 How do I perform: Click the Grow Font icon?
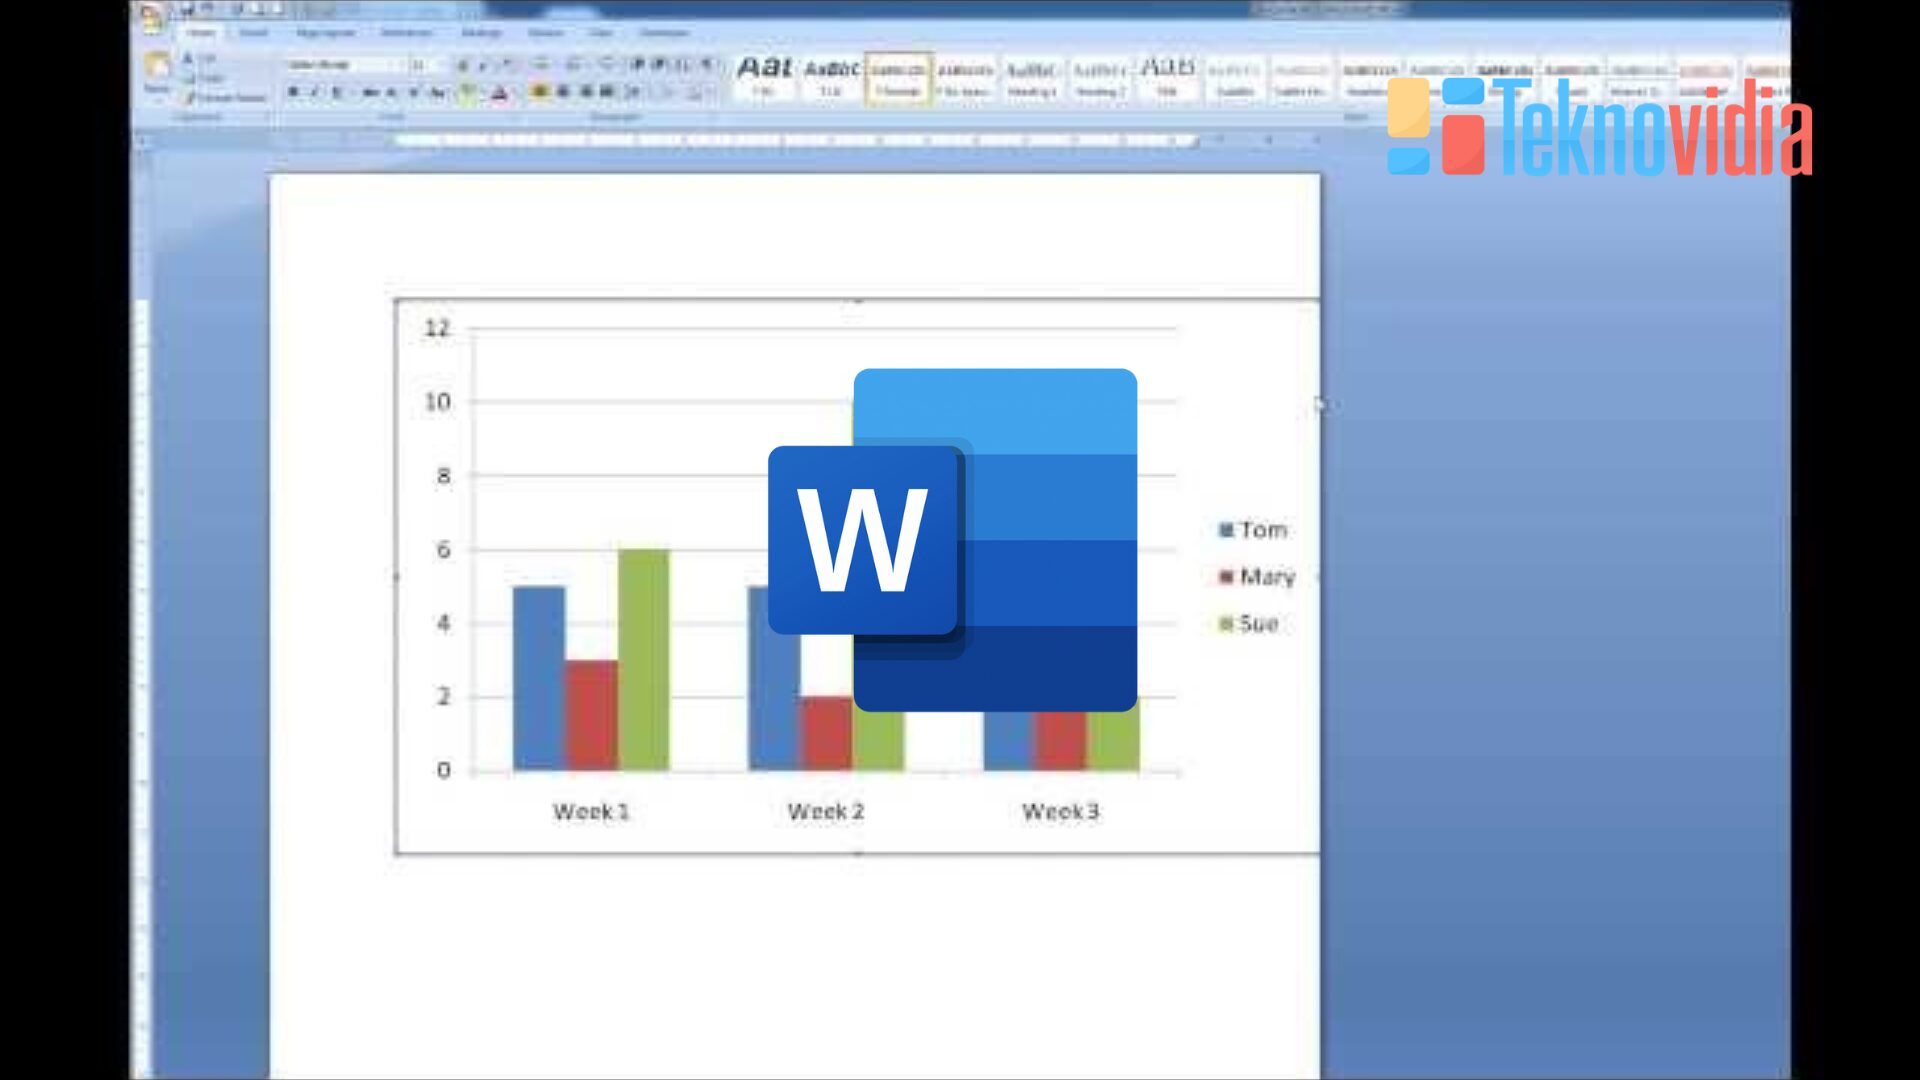pyautogui.click(x=463, y=65)
